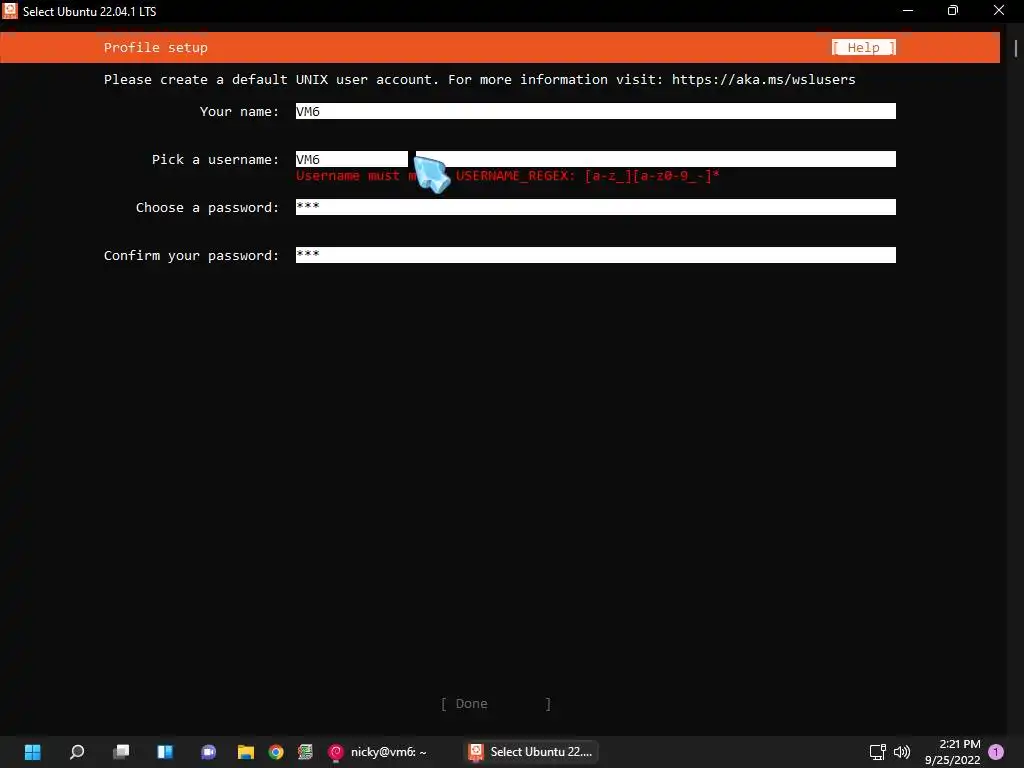Focus the Your name input field
The height and width of the screenshot is (768, 1024).
pos(595,111)
